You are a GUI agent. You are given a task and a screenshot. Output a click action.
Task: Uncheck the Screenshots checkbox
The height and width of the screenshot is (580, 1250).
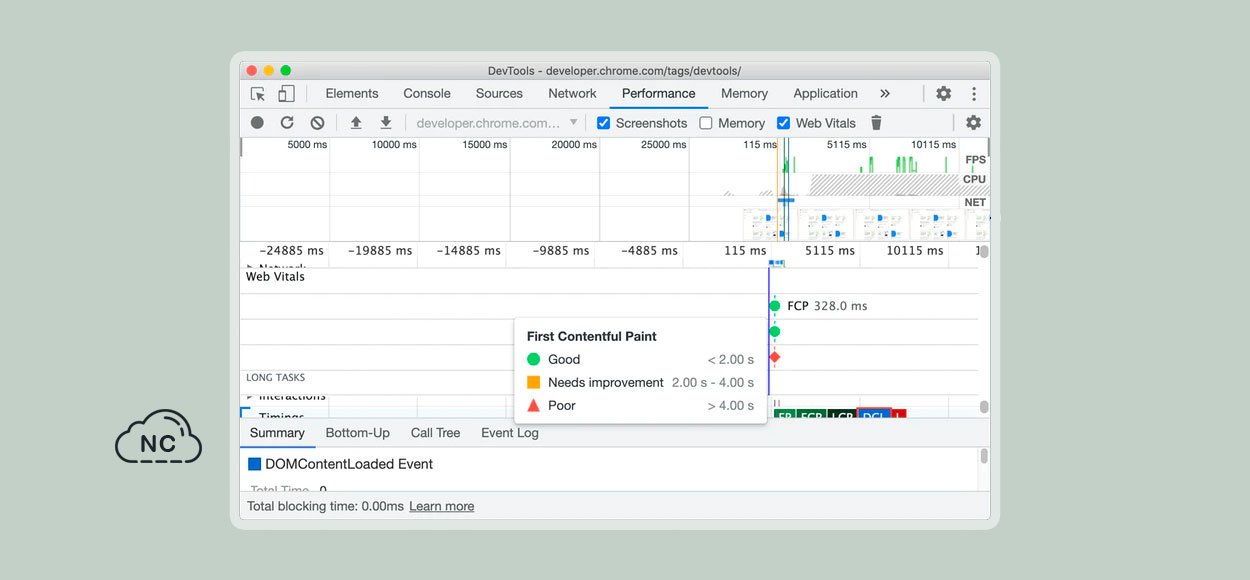coord(603,123)
